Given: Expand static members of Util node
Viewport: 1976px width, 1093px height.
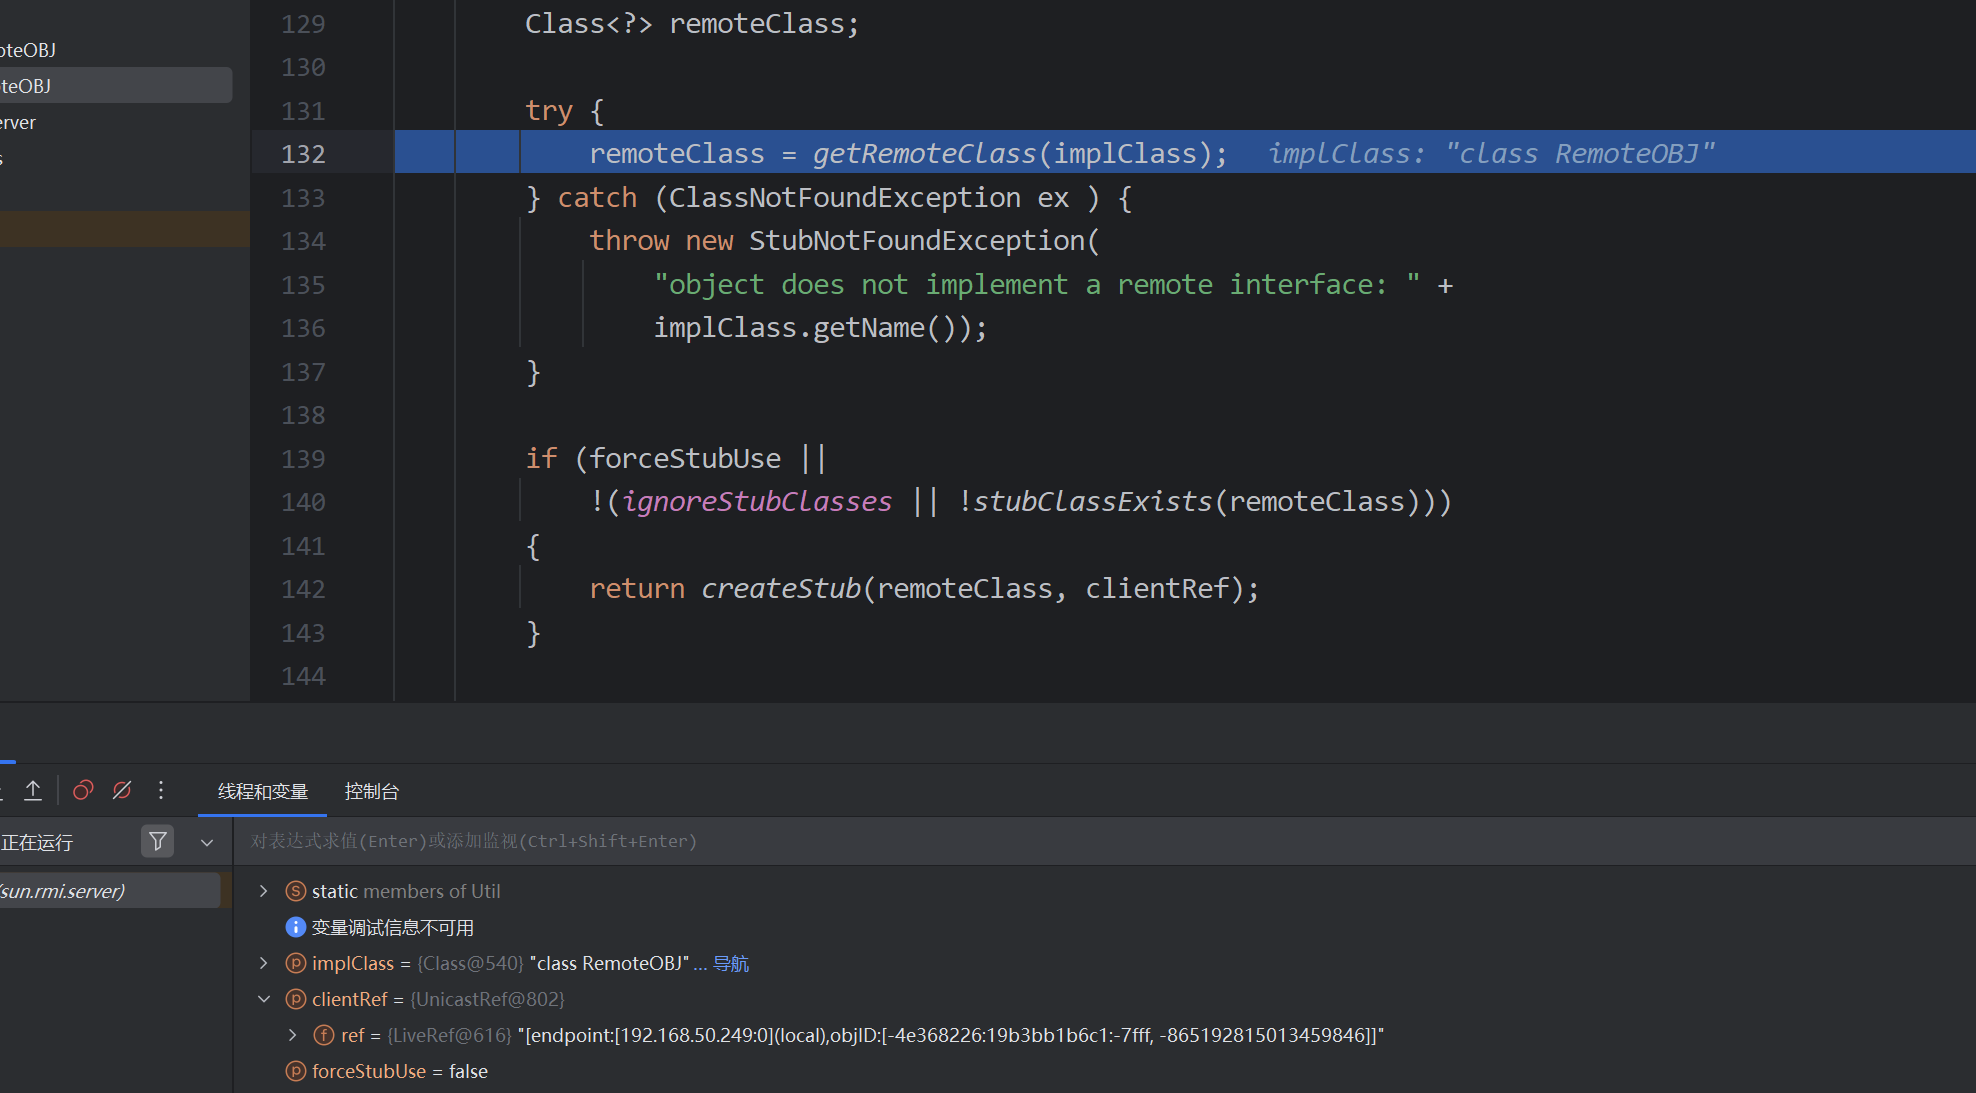Looking at the screenshot, I should pyautogui.click(x=264, y=891).
